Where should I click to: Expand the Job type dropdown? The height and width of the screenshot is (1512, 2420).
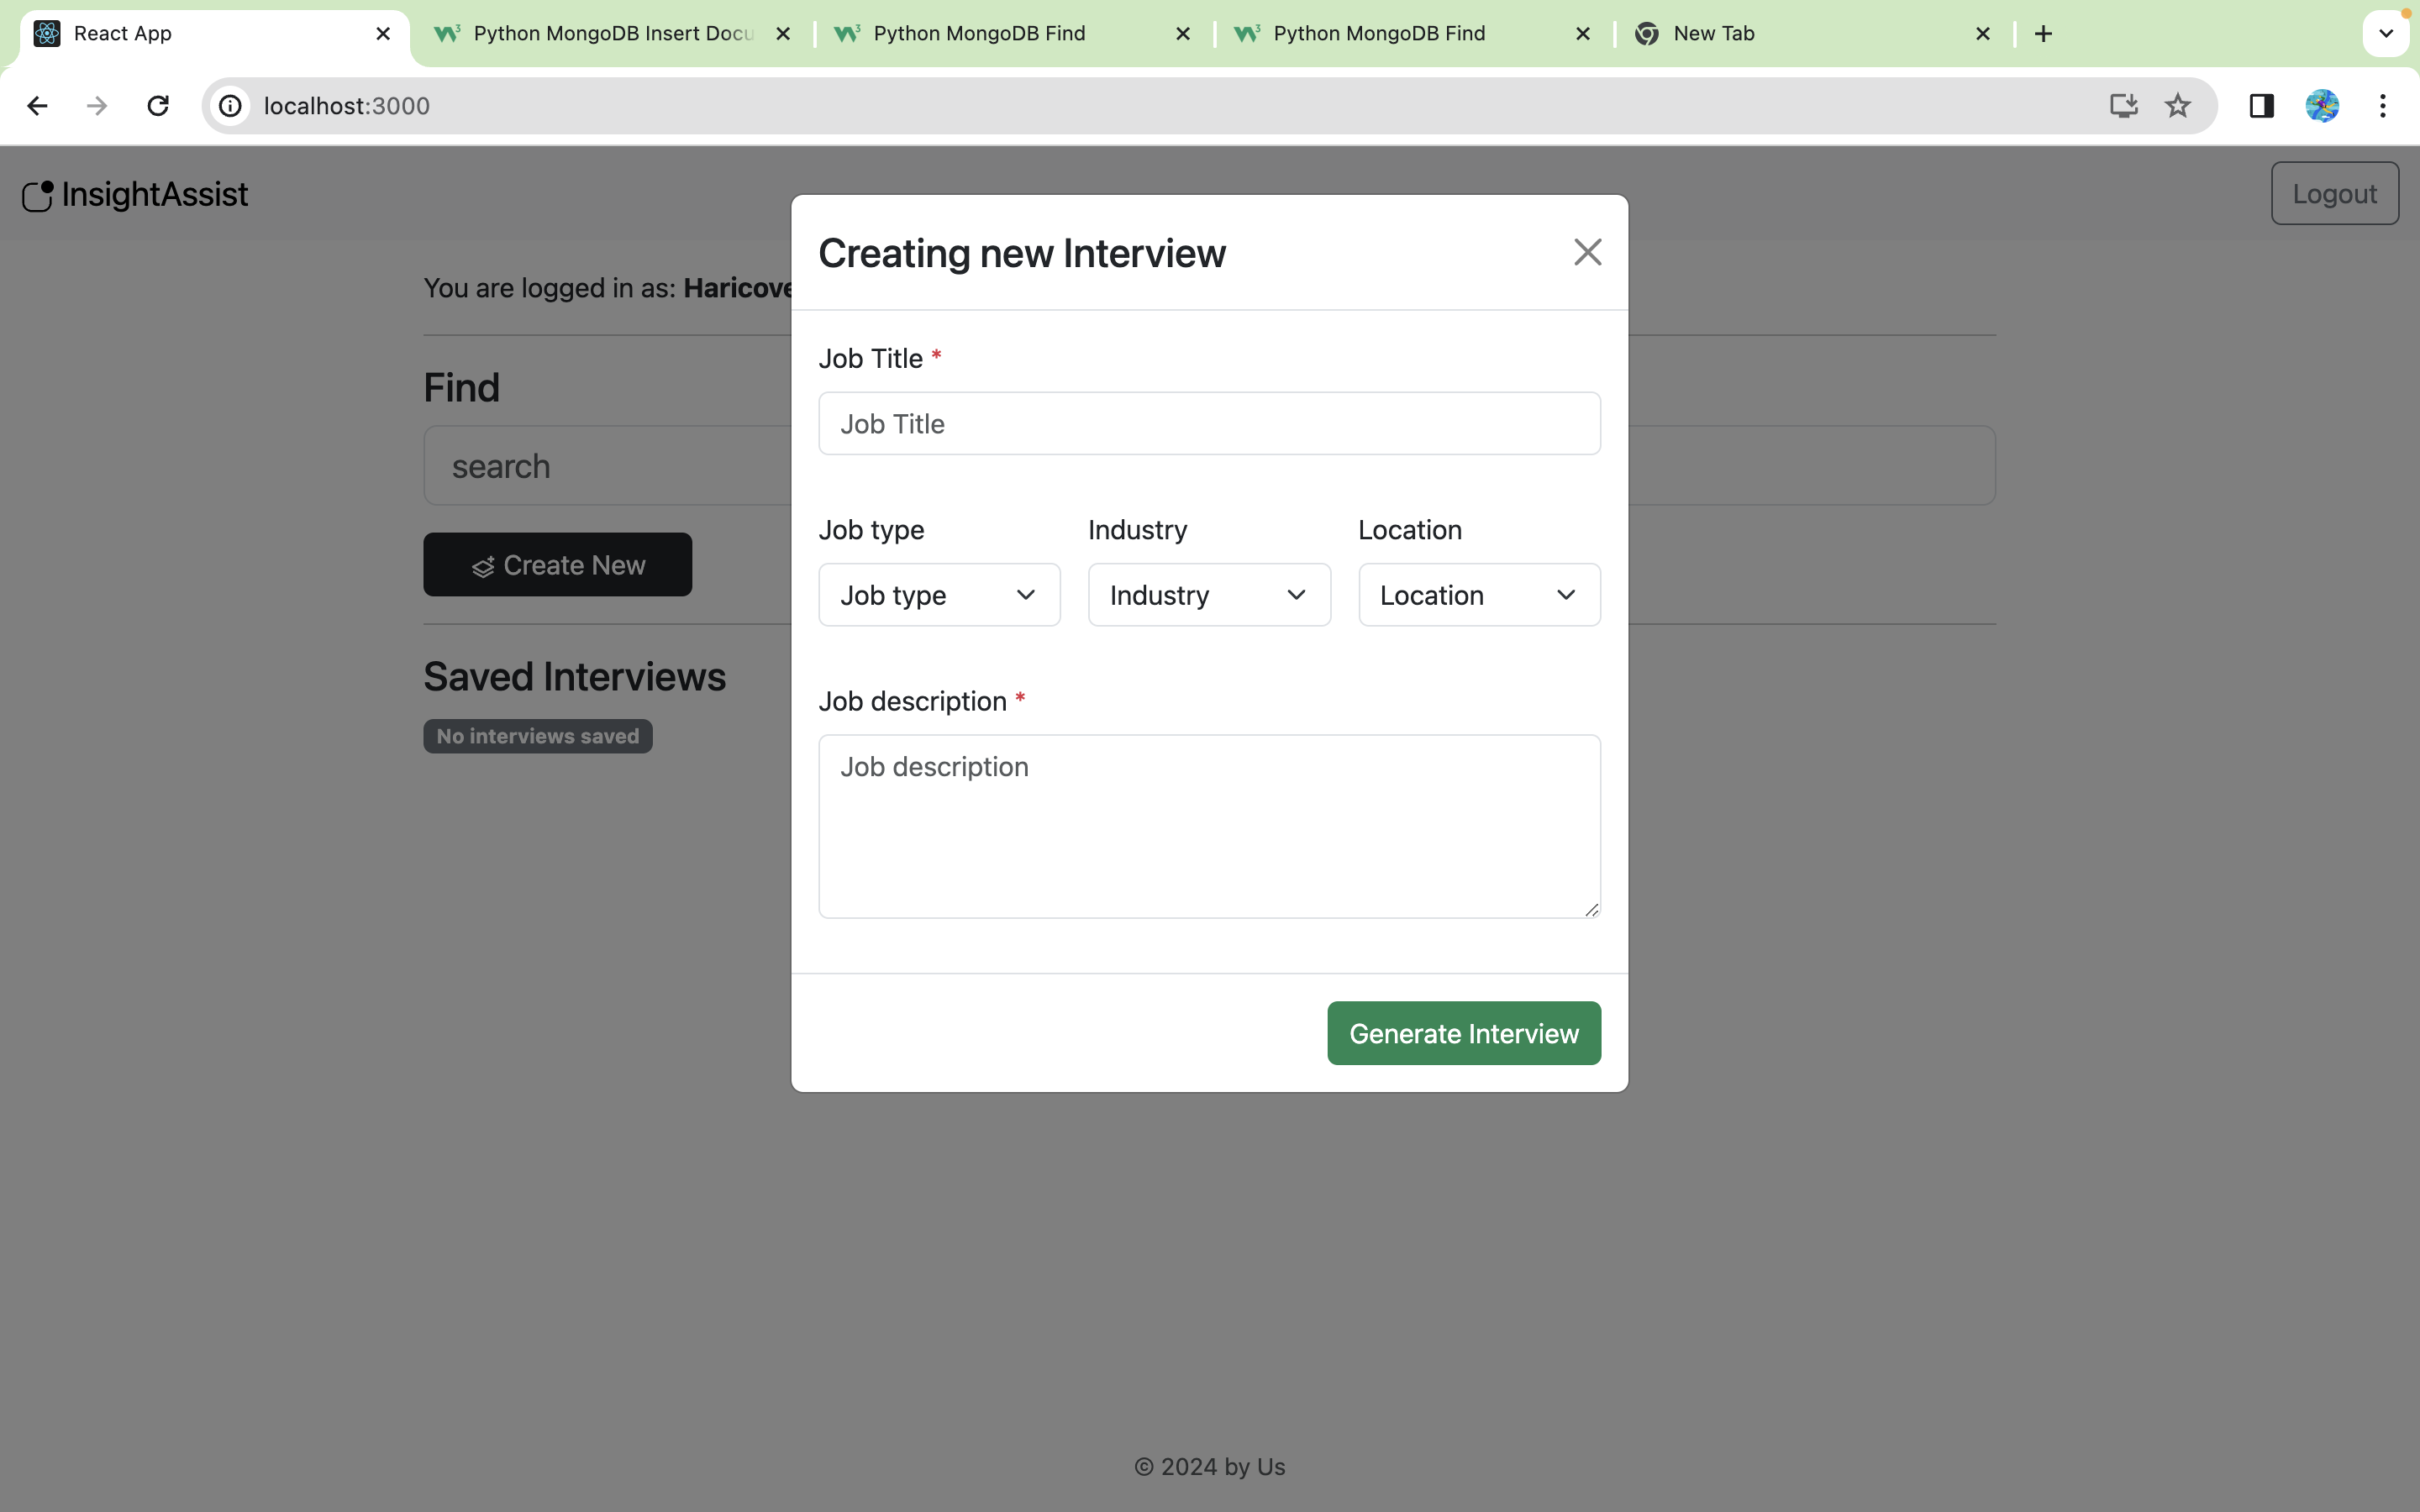939,595
